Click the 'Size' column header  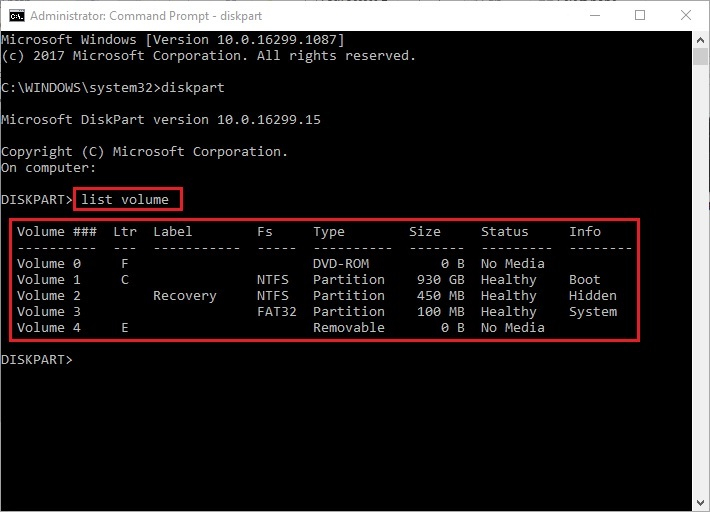[425, 232]
